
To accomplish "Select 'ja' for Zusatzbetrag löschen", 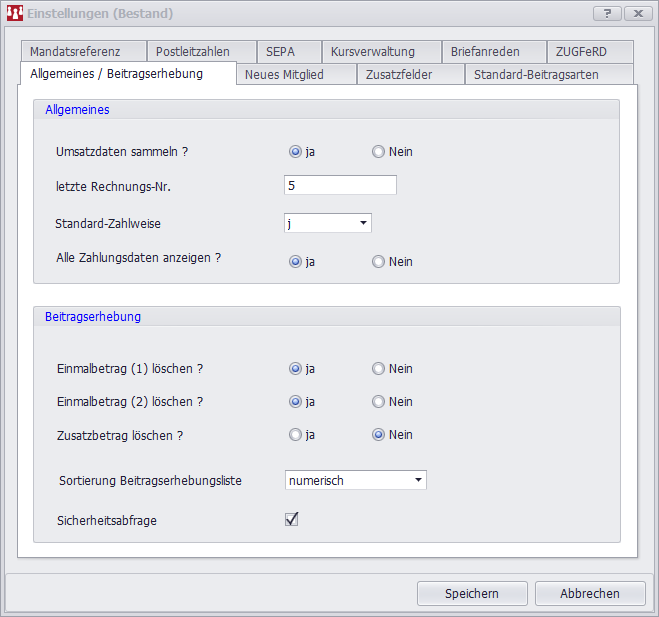I will click(x=295, y=435).
